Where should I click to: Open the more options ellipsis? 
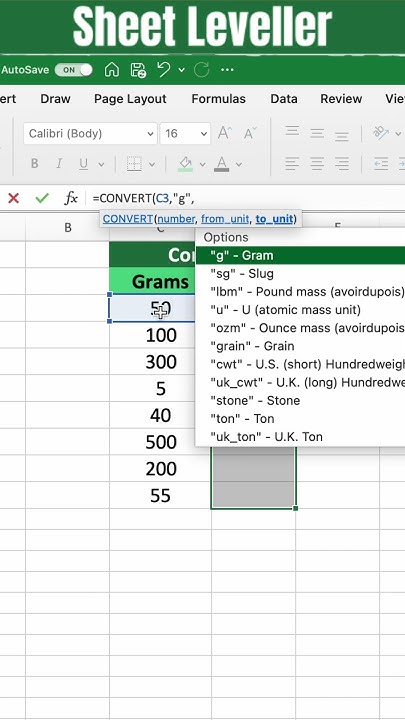227,70
